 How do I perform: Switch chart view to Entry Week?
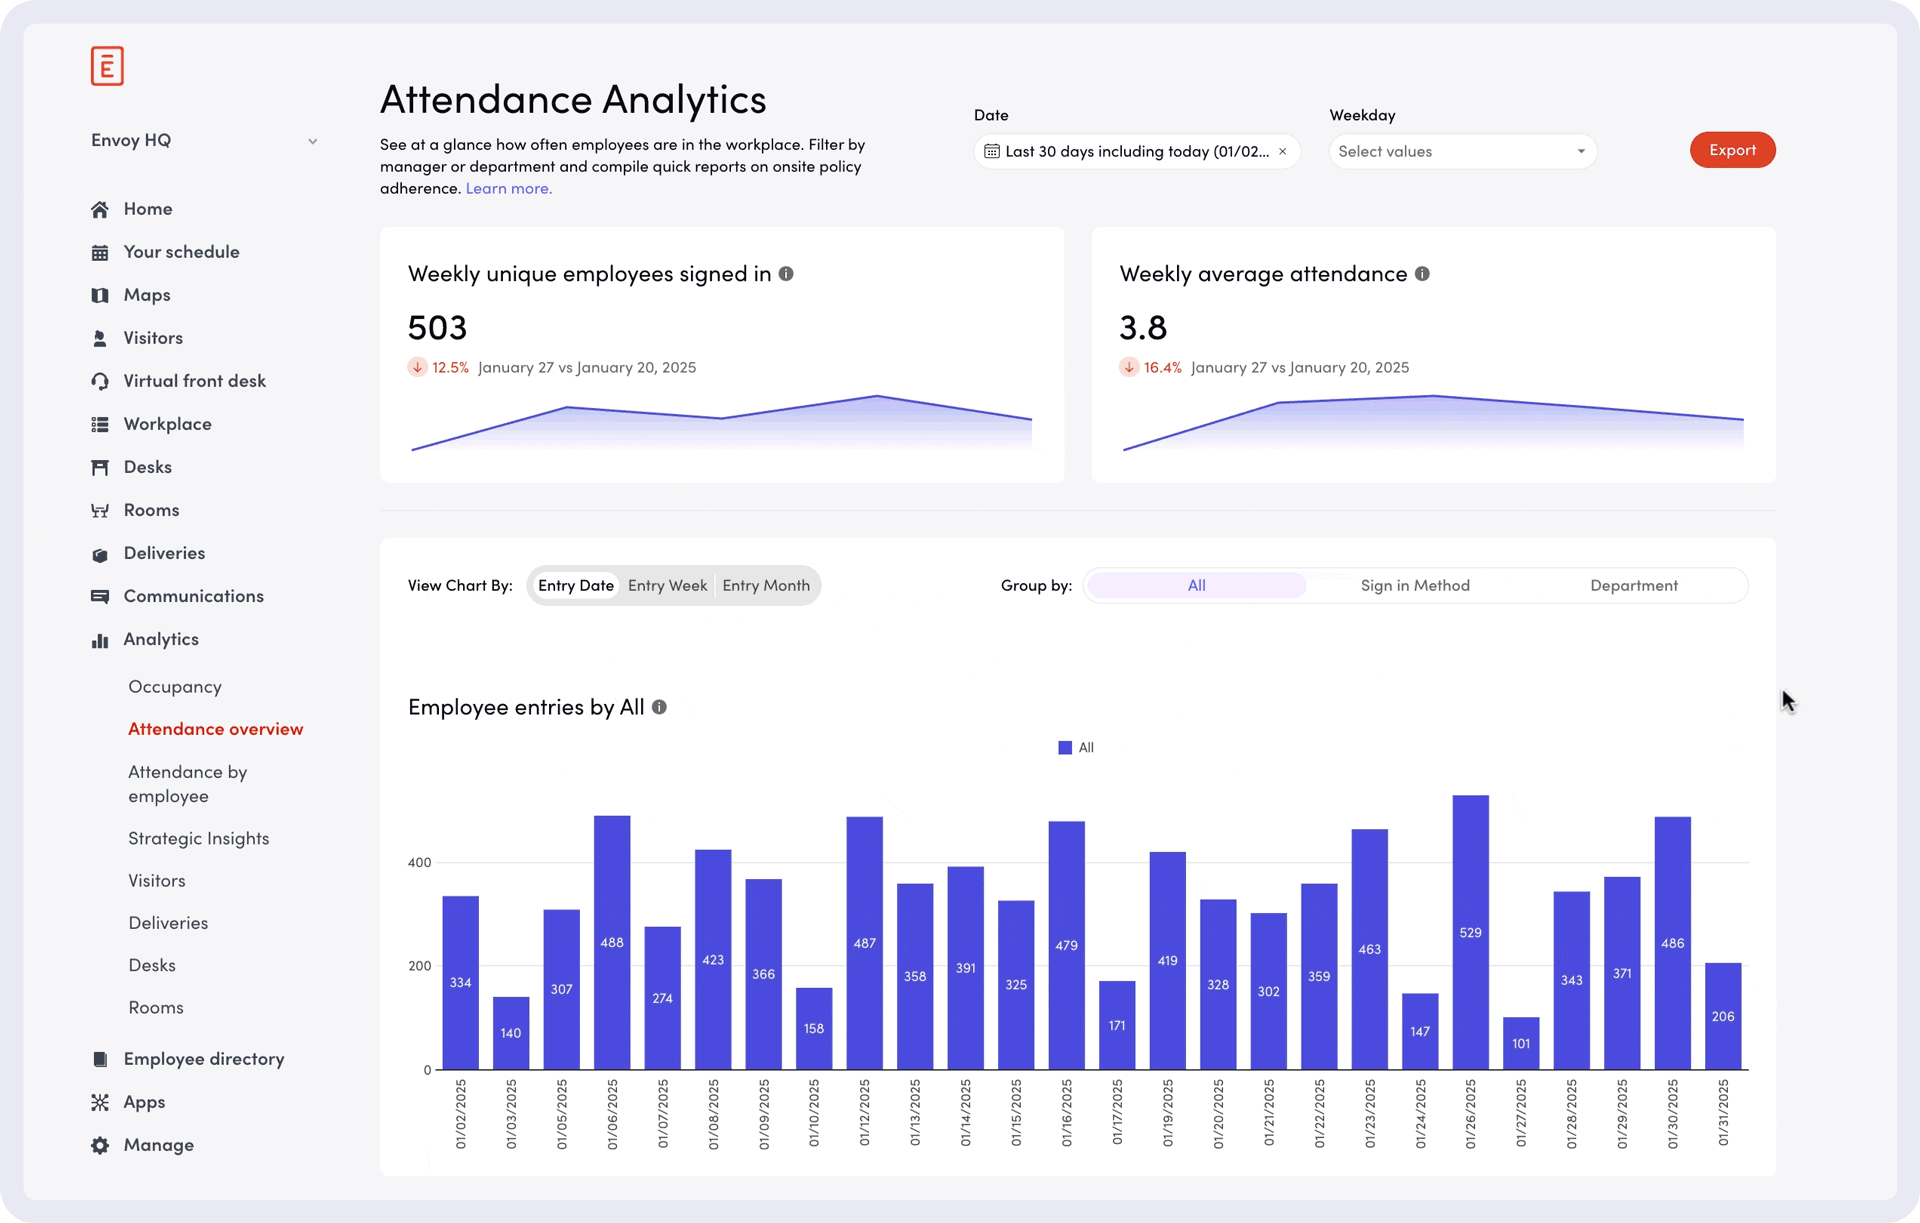667,586
